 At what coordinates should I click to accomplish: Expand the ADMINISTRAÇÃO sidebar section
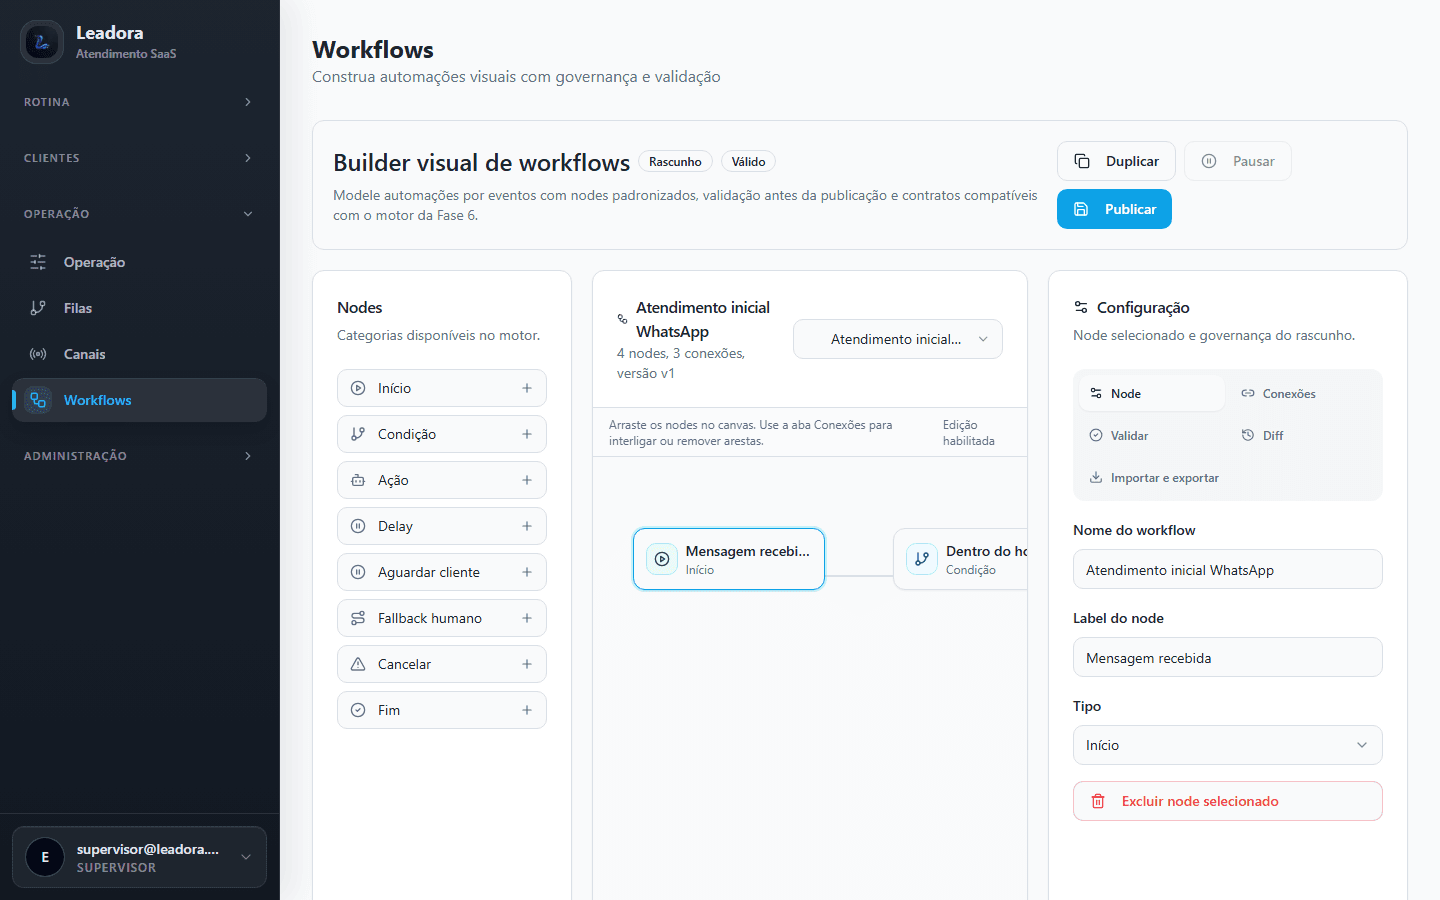click(139, 456)
